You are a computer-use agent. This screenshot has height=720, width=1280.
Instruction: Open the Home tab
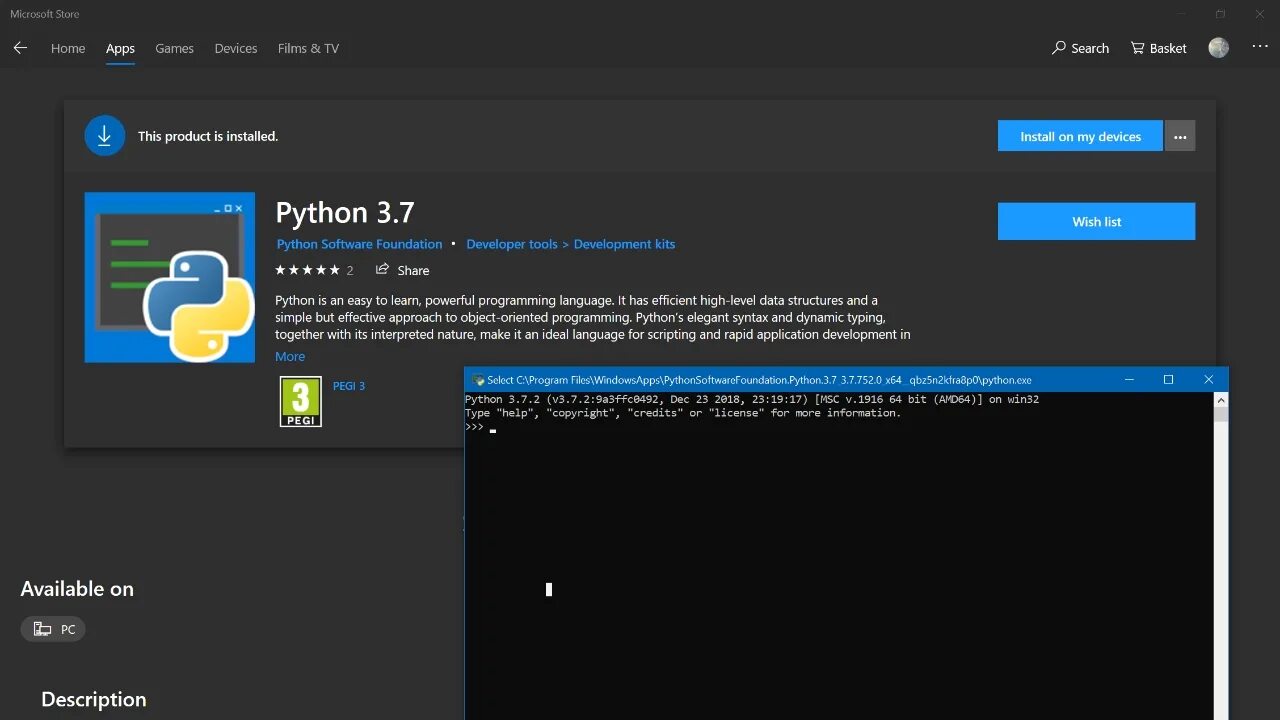[x=68, y=48]
